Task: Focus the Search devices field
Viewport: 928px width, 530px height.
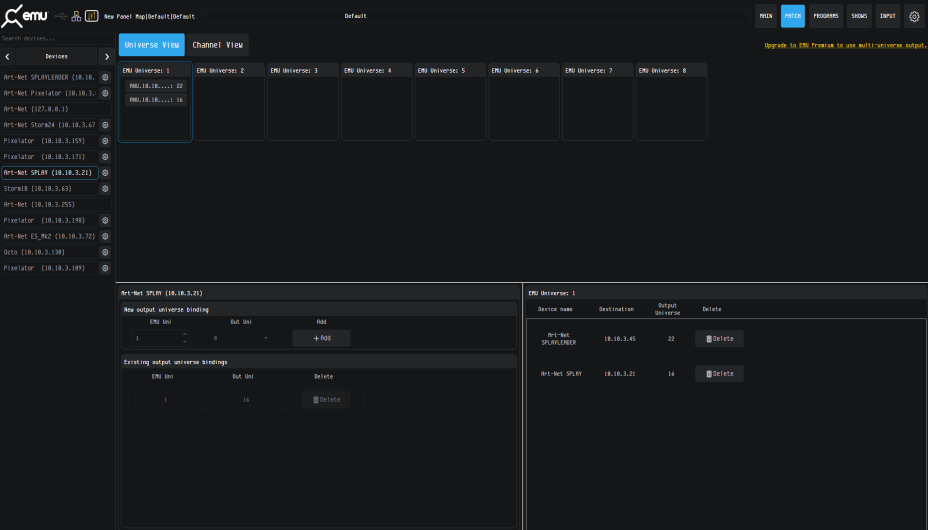Action: (x=57, y=38)
